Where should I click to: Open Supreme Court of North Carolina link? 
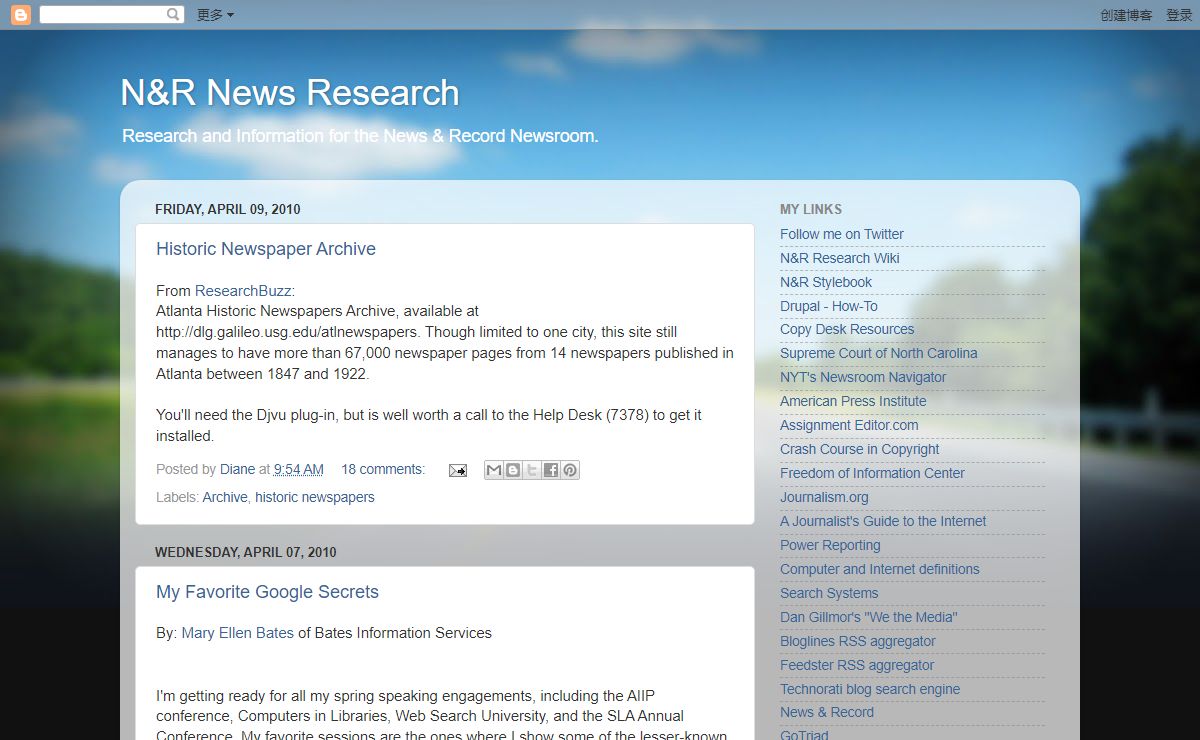point(879,353)
